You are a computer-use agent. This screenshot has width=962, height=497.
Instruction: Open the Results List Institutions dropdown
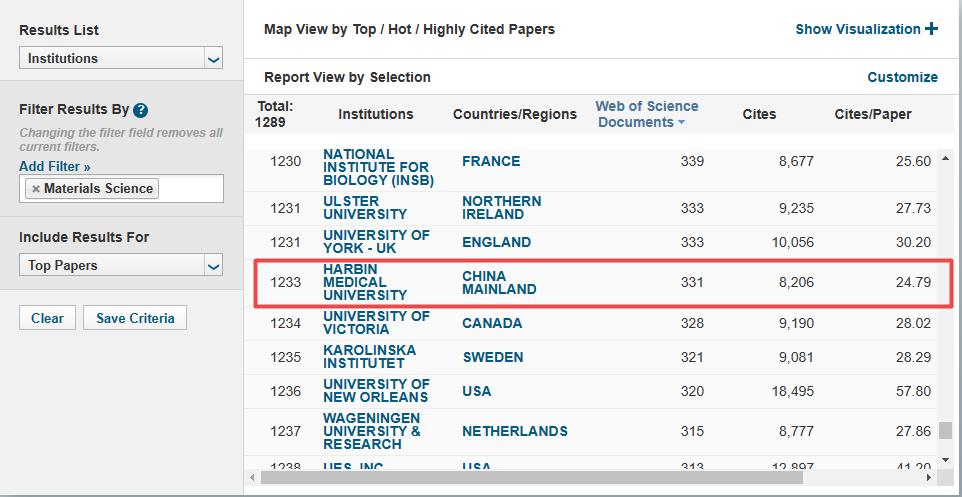tap(121, 58)
